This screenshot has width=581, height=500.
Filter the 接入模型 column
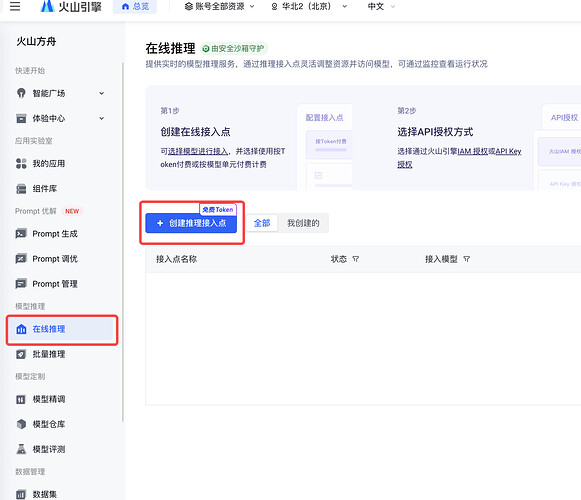pos(467,259)
